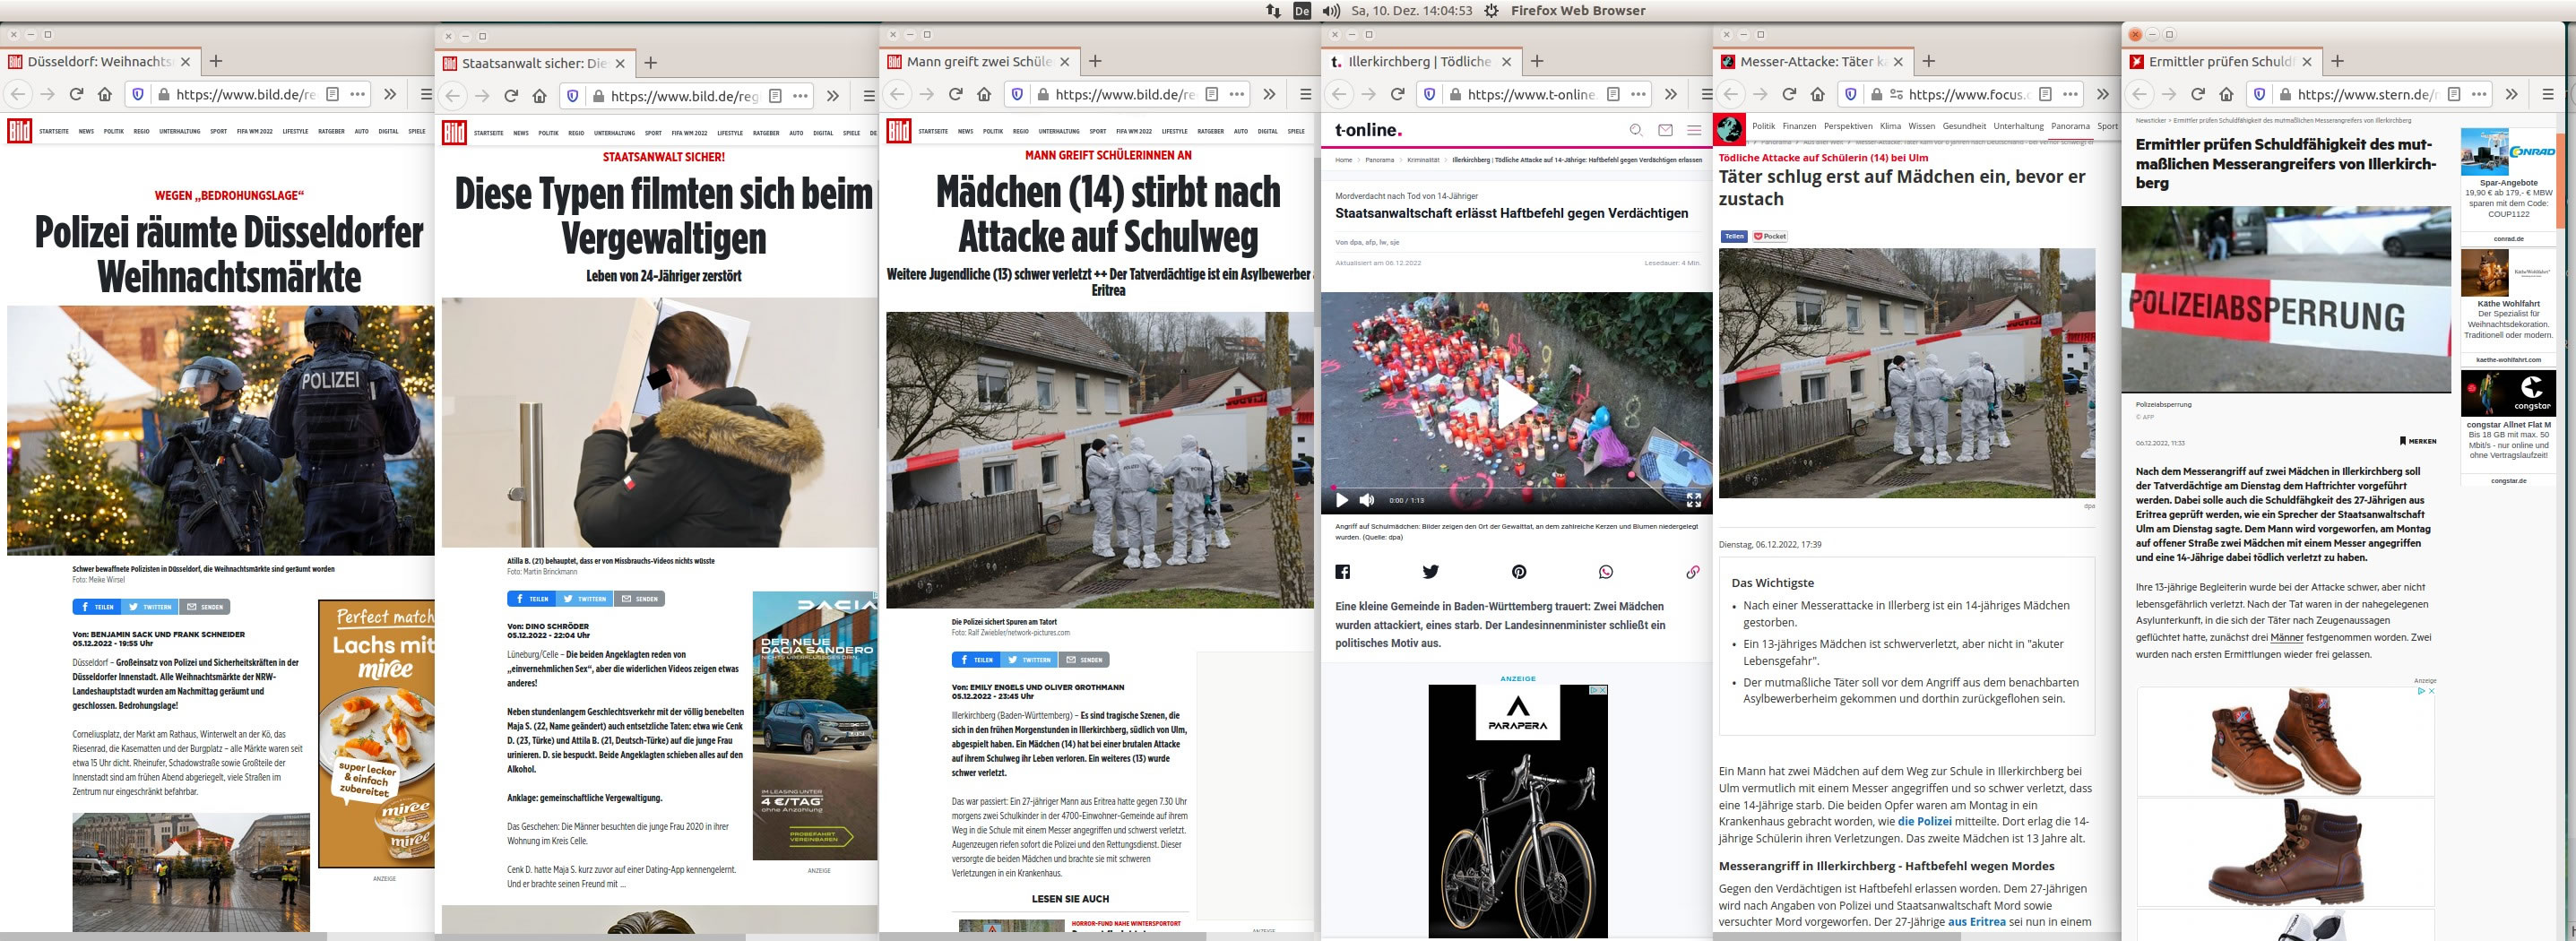
Task: Open FIFA WM 2022 in Staatsanwalt Bild nav
Action: tap(689, 133)
